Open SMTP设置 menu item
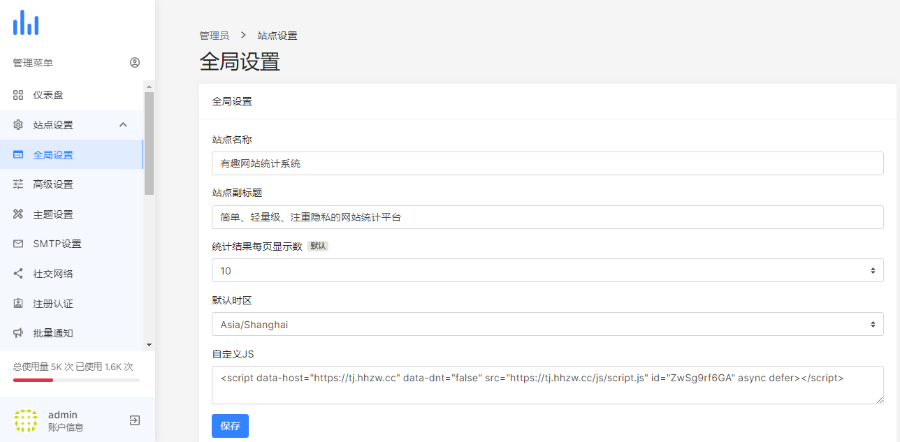900x442 pixels. [x=72, y=244]
